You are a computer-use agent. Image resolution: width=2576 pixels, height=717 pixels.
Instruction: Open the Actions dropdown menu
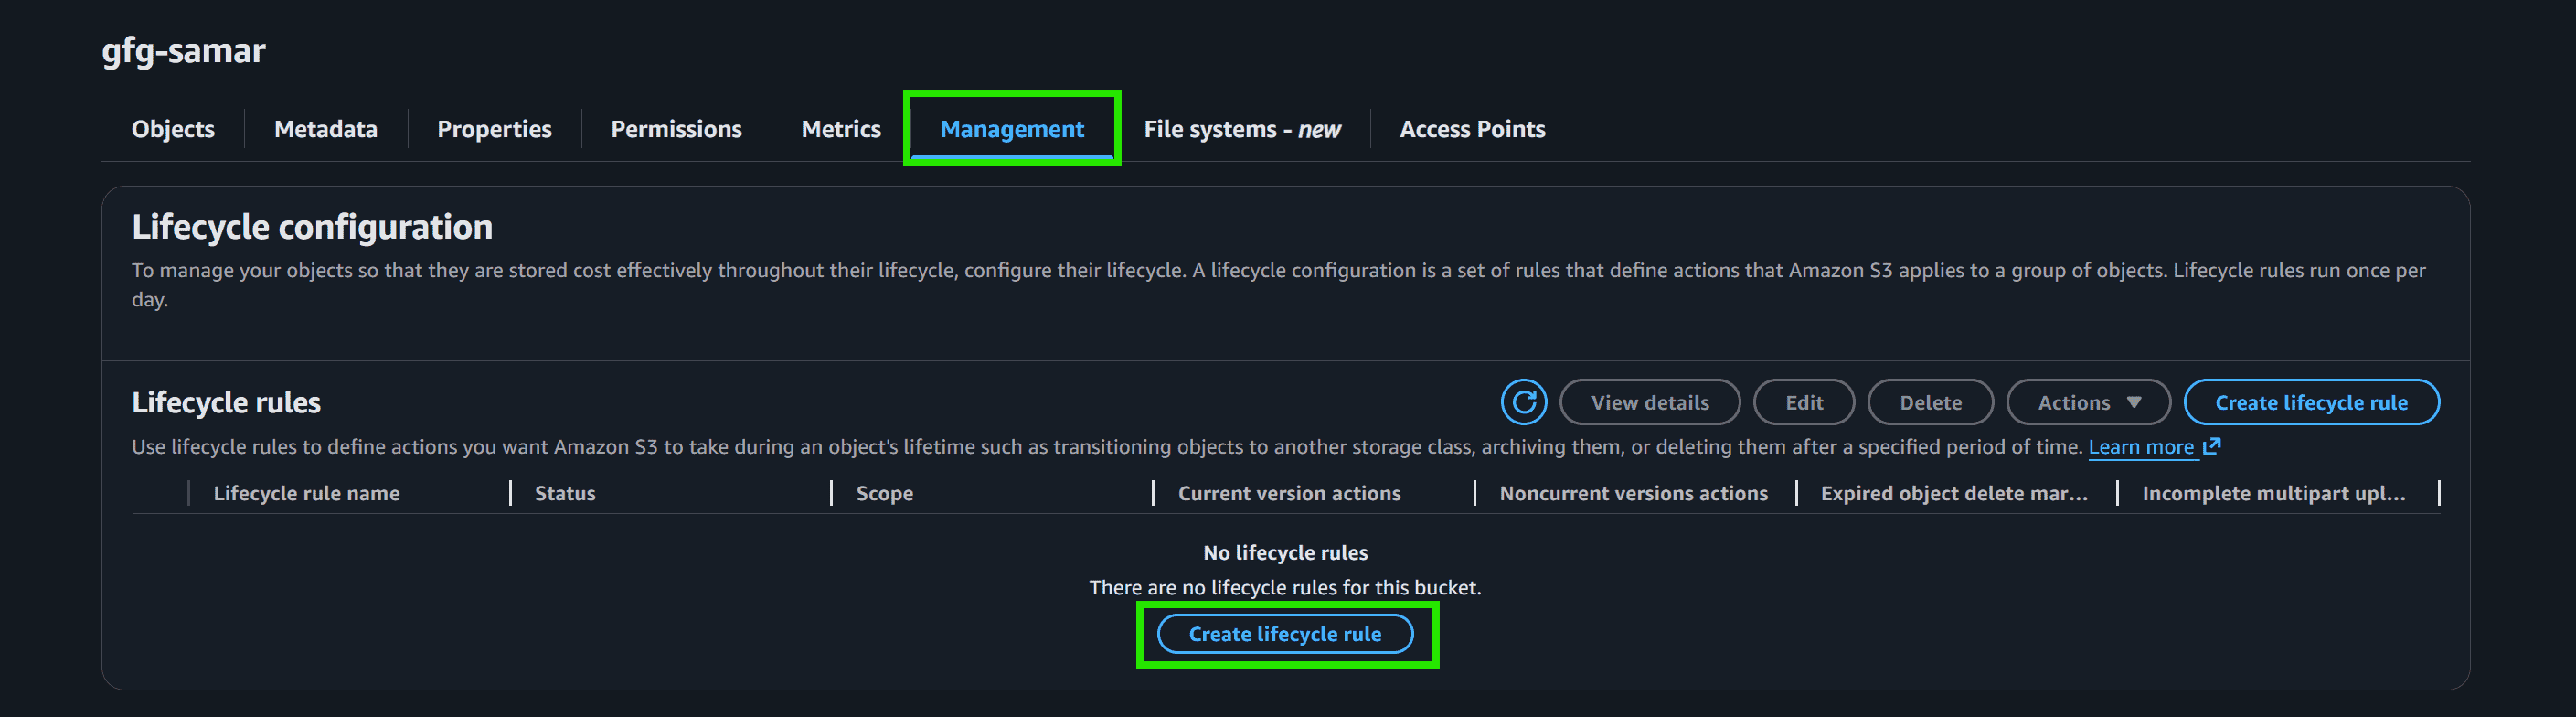[2088, 402]
